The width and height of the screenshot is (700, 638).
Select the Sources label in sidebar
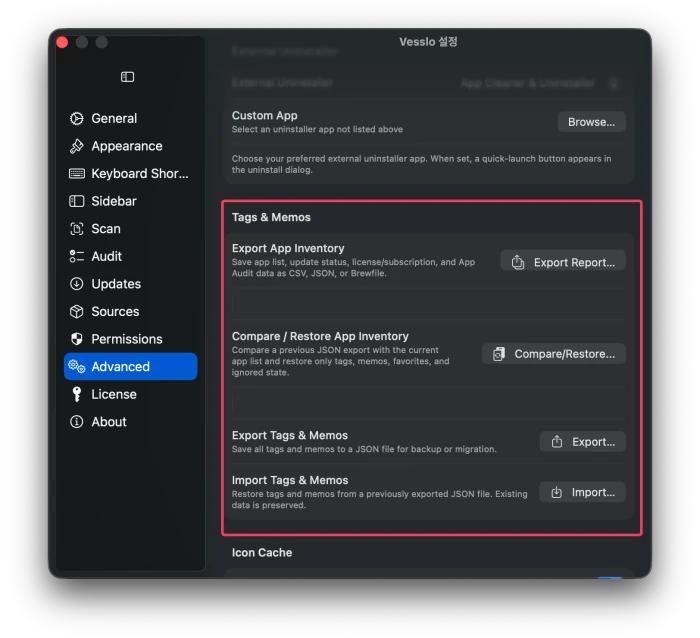[115, 312]
